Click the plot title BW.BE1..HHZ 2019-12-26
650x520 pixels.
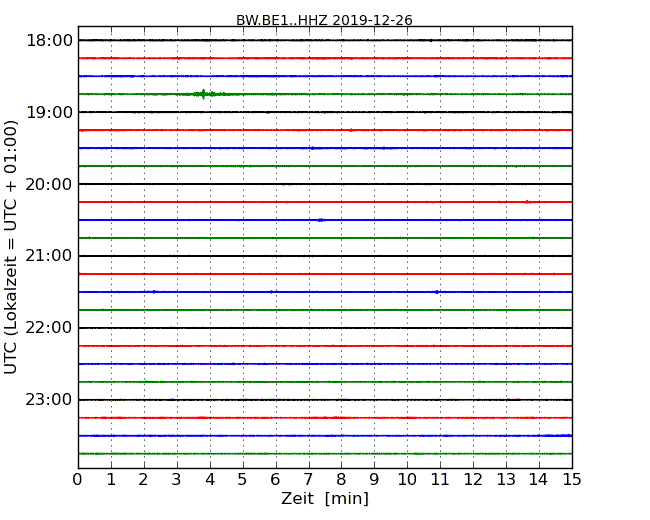tap(324, 20)
